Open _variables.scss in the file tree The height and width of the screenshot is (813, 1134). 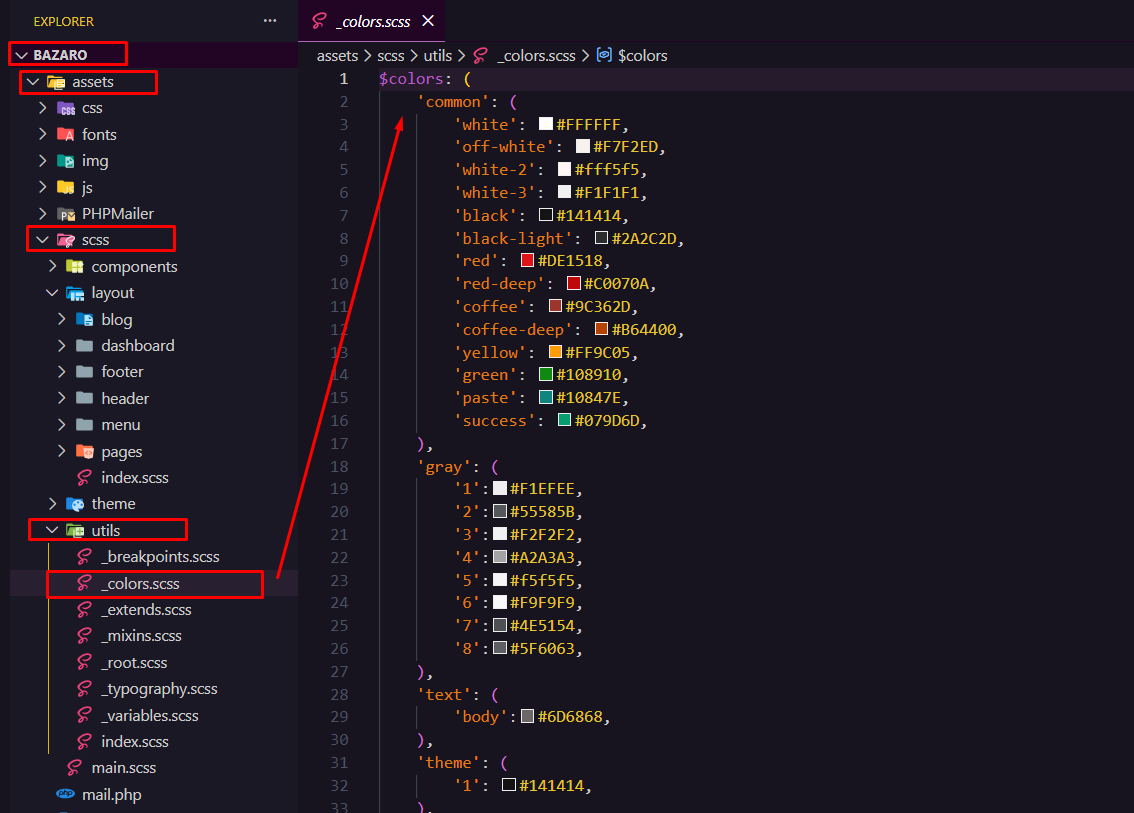(x=149, y=716)
